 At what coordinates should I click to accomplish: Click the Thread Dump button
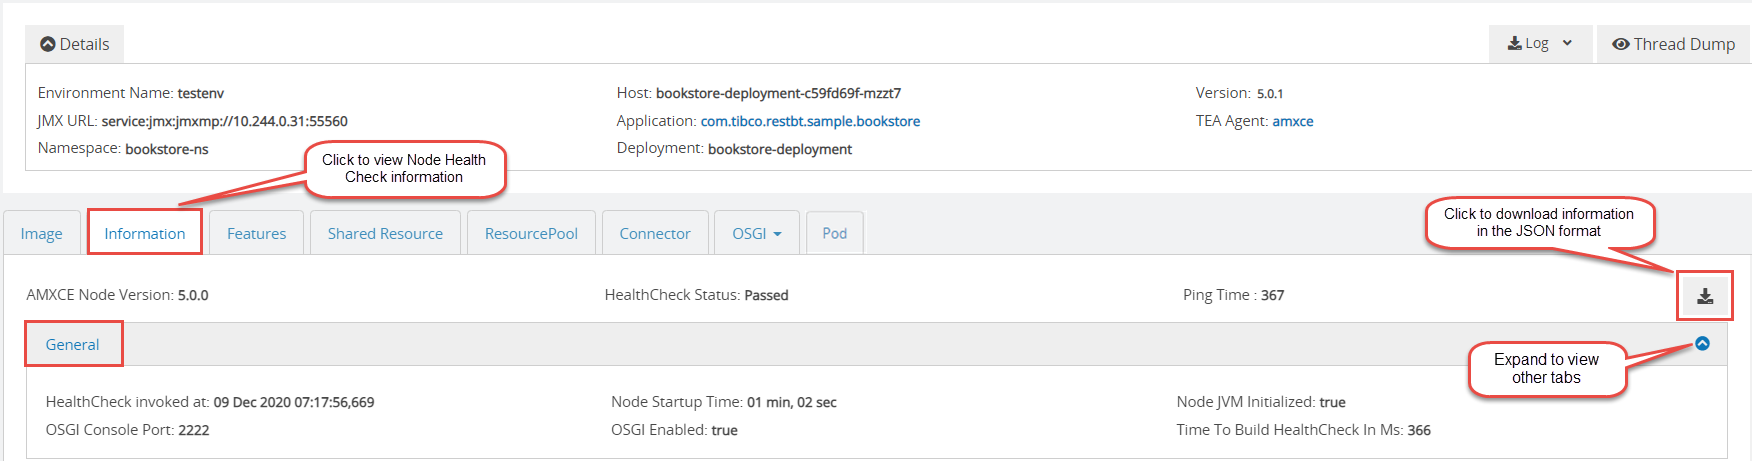point(1673,44)
